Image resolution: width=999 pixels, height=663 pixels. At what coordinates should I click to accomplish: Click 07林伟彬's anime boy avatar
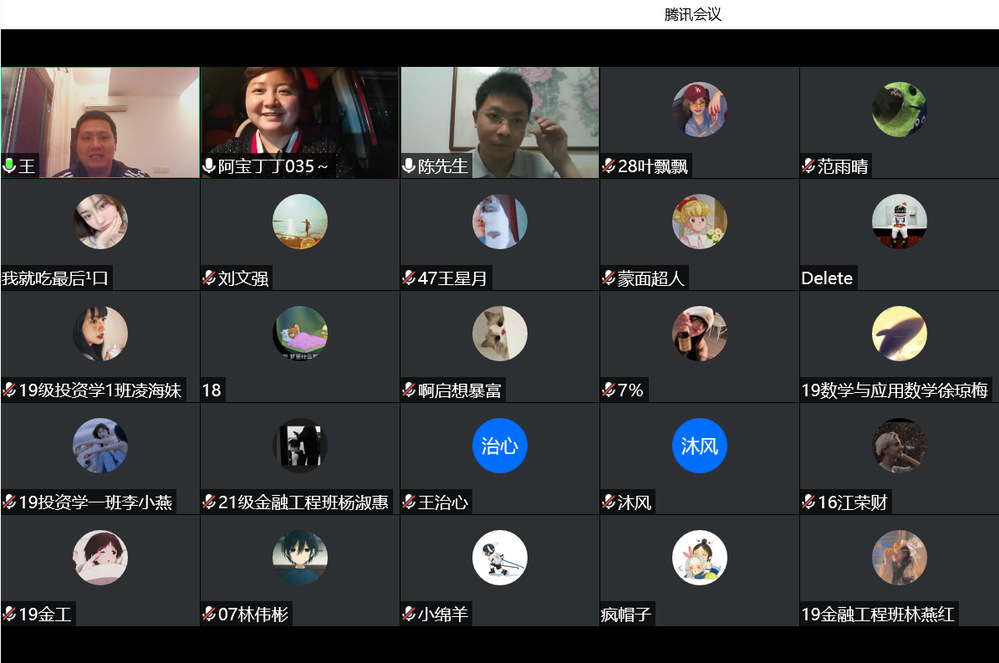click(x=299, y=558)
